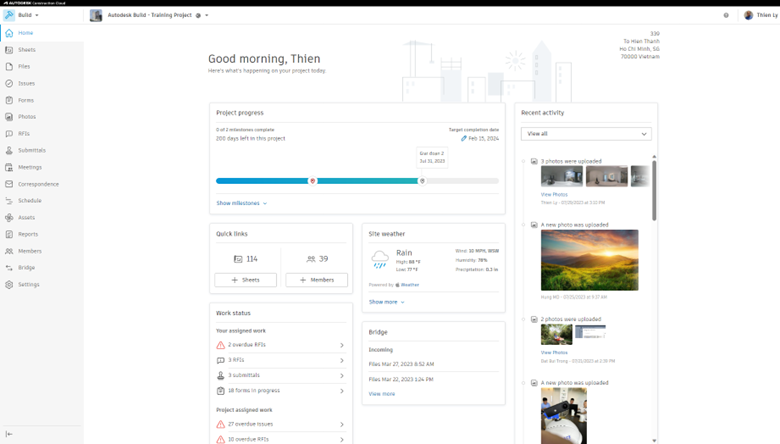
Task: Select the Forms icon in sidebar
Action: pos(9,100)
